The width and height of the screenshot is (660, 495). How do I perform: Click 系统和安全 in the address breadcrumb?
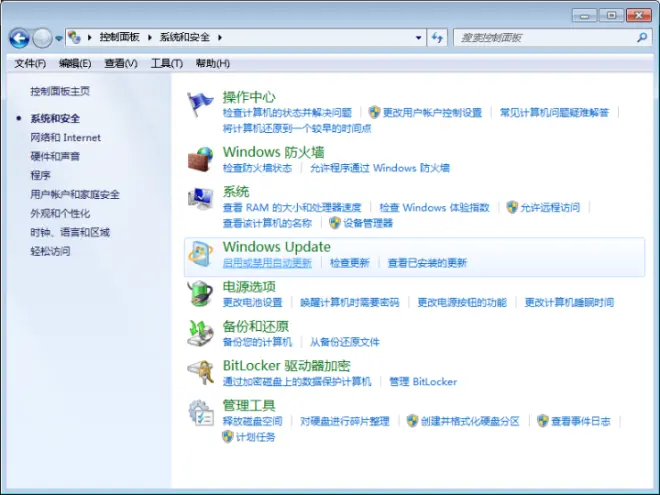[184, 37]
